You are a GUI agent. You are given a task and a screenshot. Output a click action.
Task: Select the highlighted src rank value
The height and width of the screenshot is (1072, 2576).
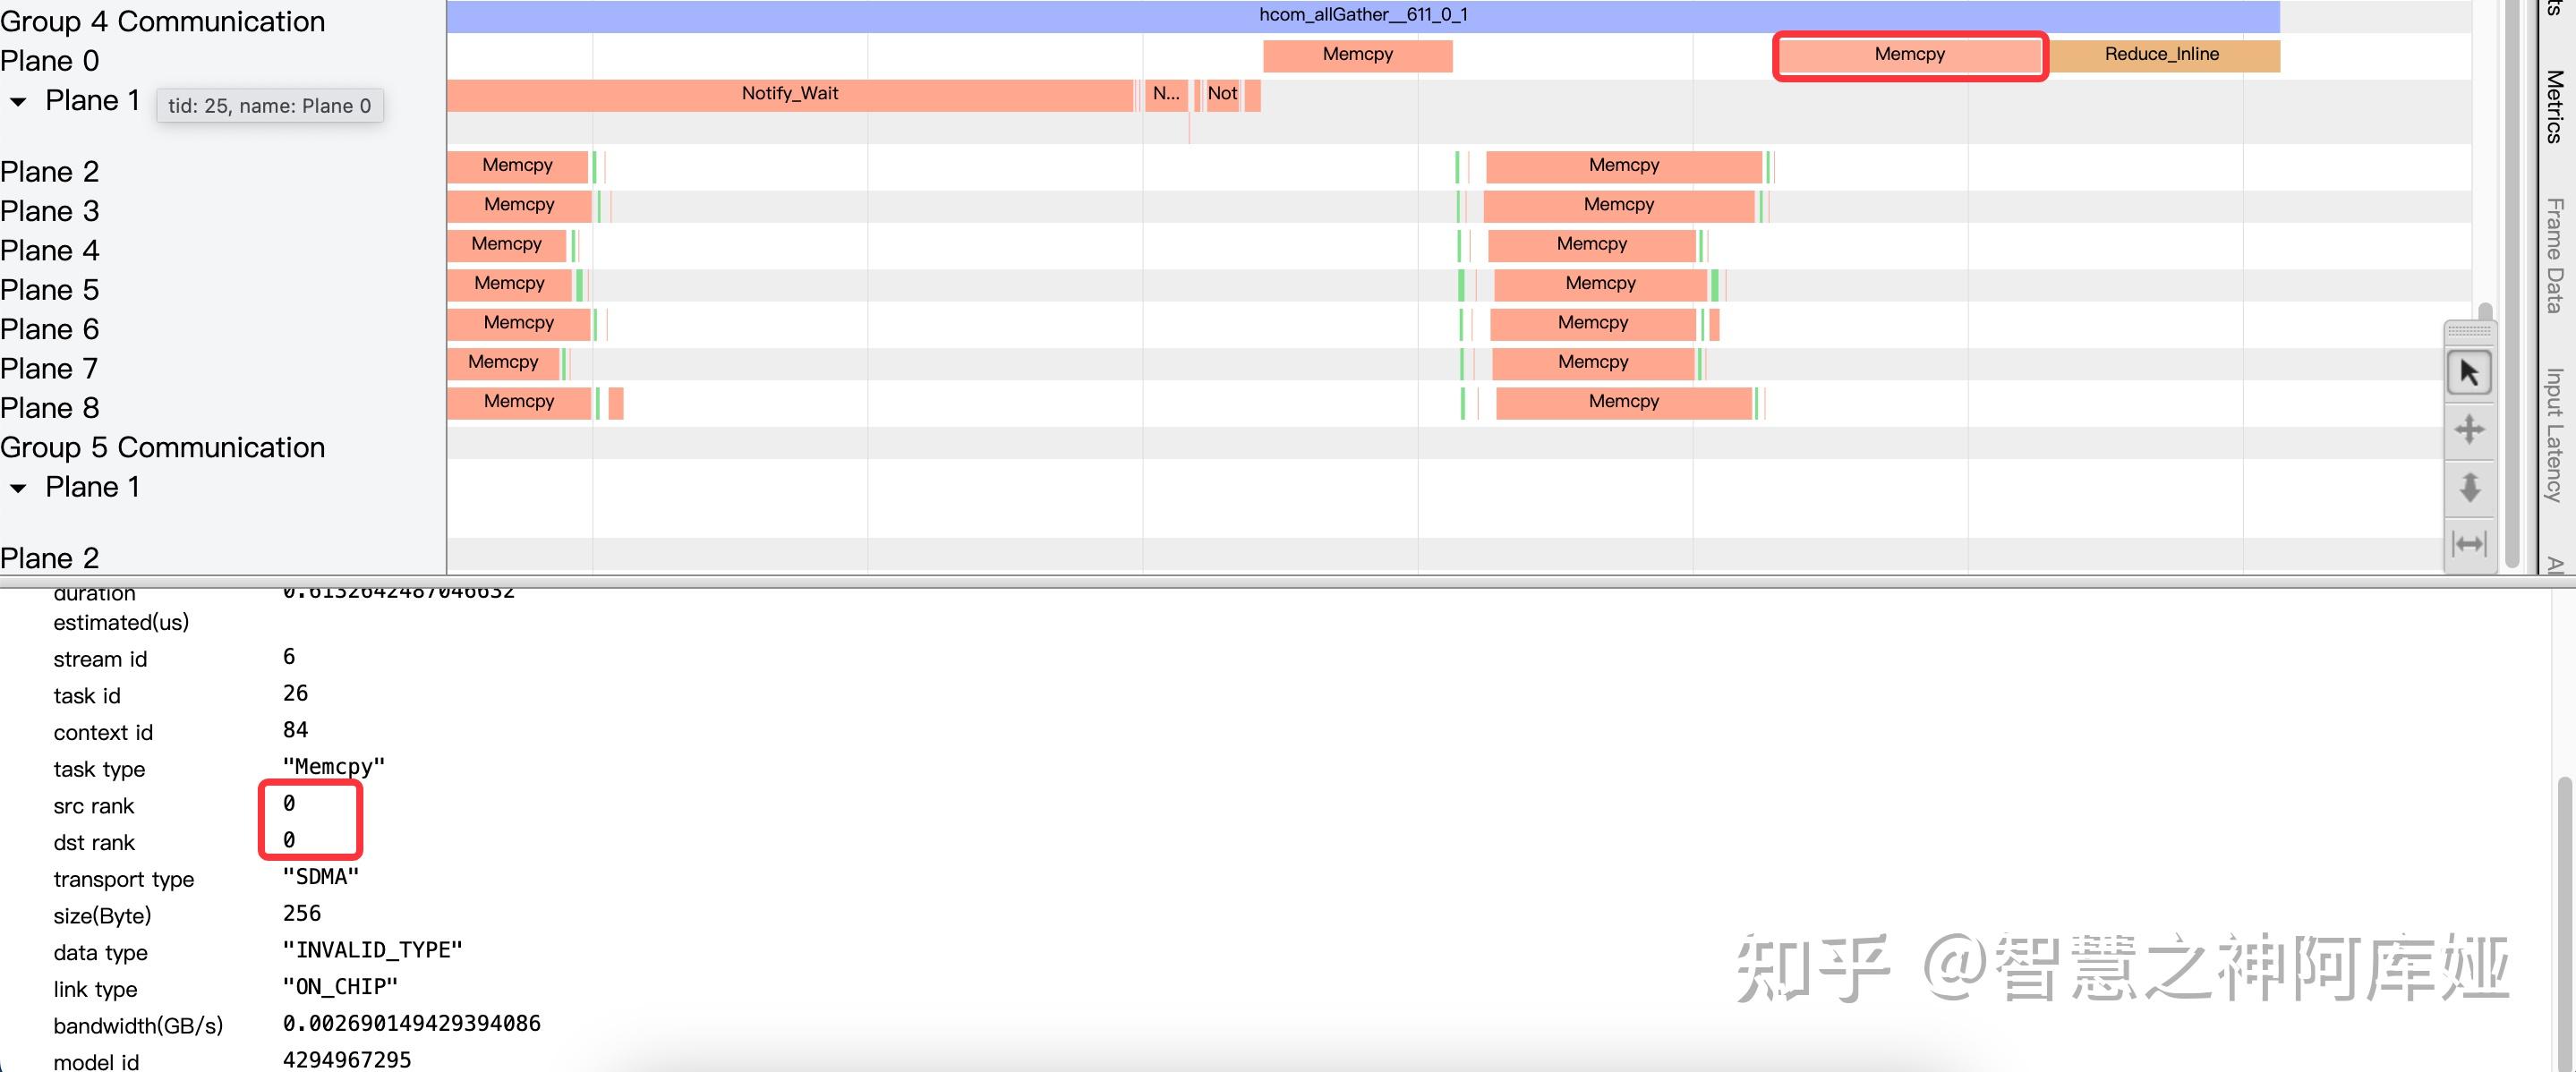point(289,802)
